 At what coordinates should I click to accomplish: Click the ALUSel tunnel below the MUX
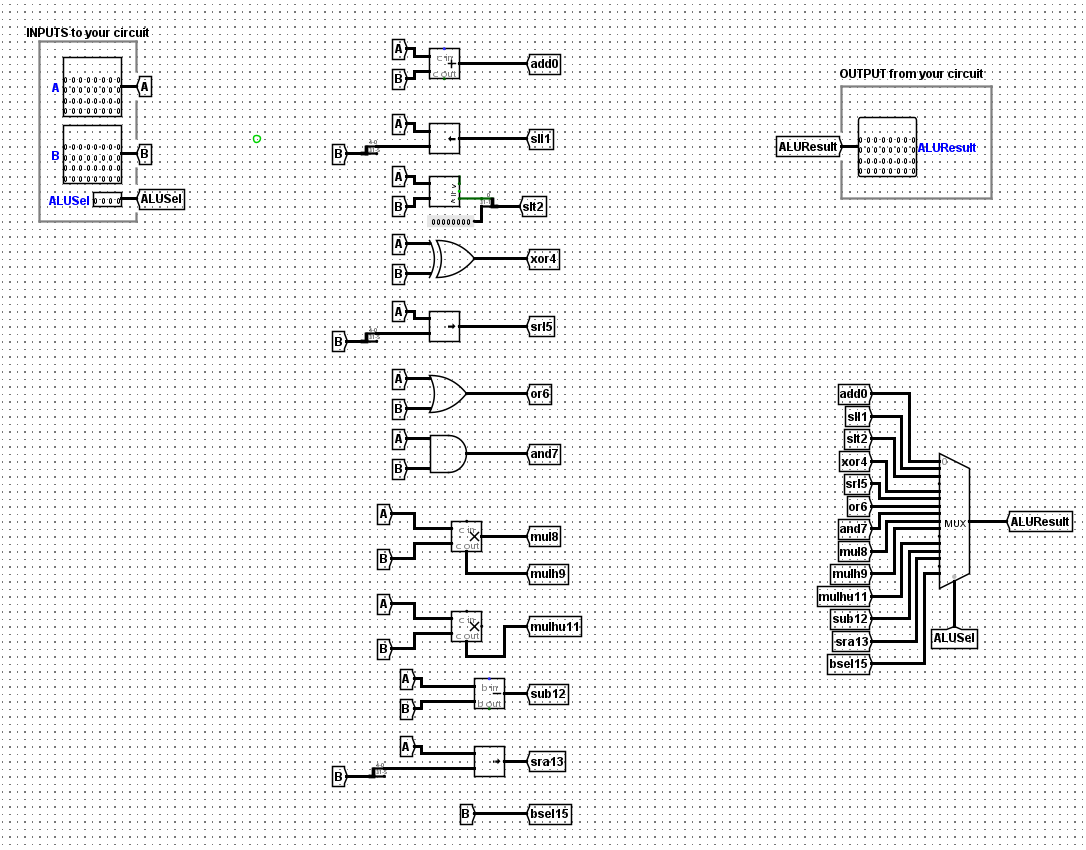pyautogui.click(x=953, y=636)
